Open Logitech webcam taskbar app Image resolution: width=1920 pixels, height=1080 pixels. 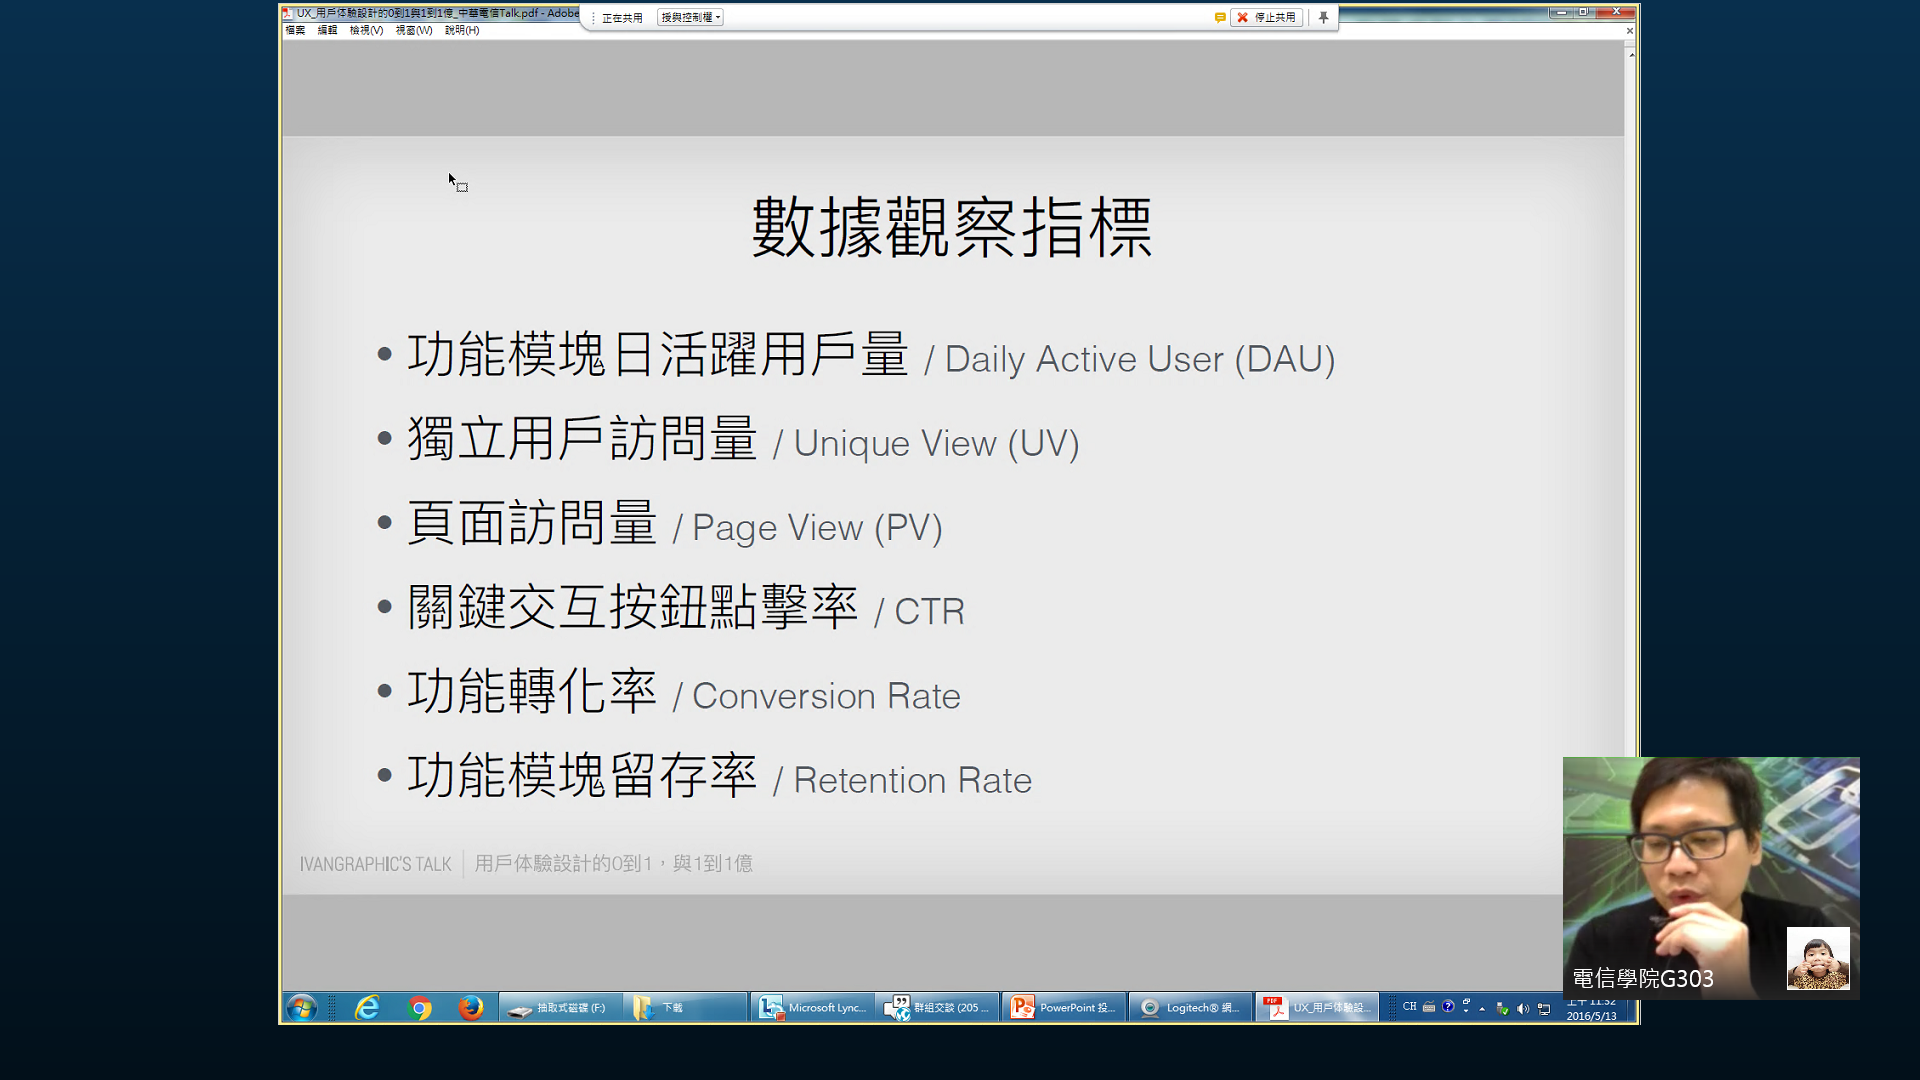tap(1190, 1007)
